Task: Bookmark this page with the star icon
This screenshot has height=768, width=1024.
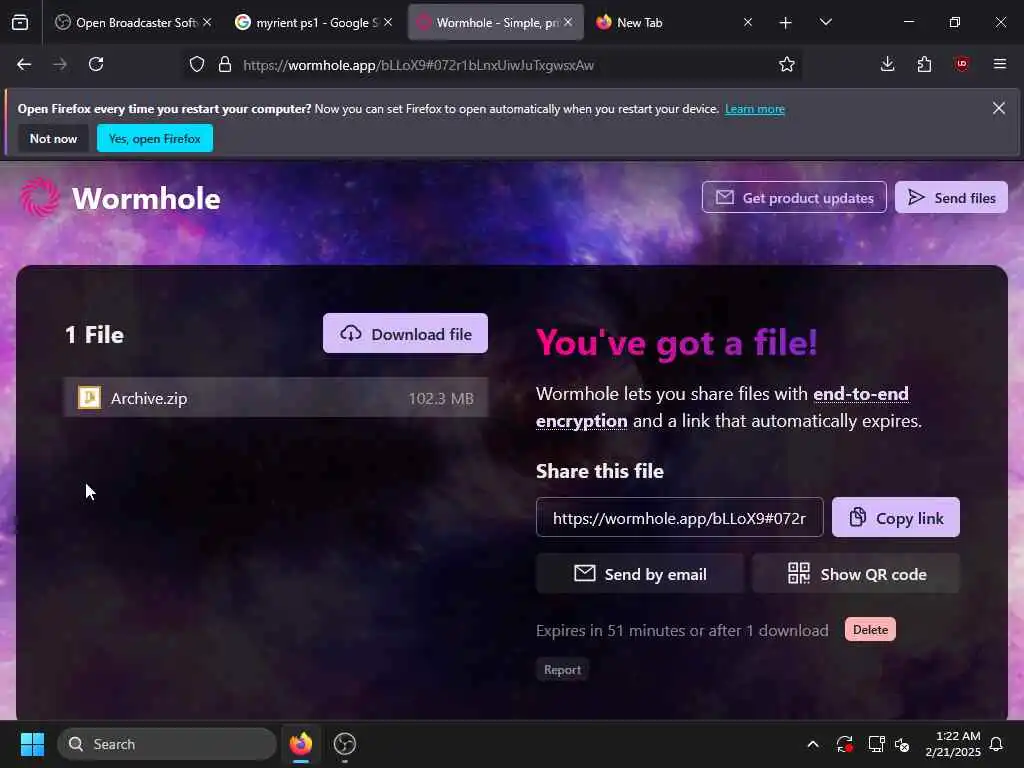Action: pos(786,64)
